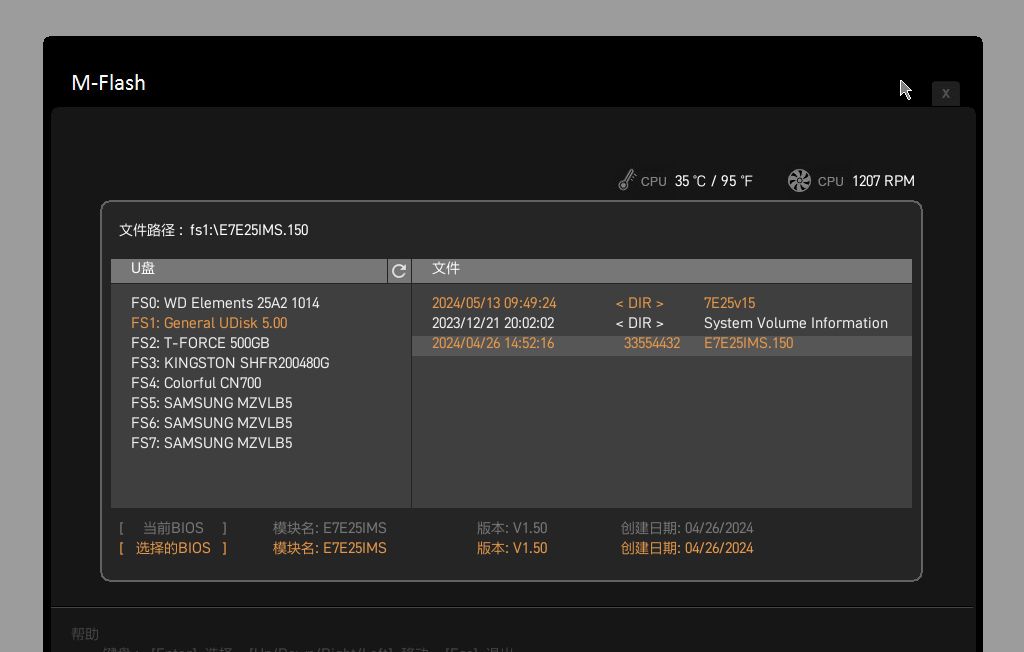Click the file size 33554432

(x=652, y=344)
